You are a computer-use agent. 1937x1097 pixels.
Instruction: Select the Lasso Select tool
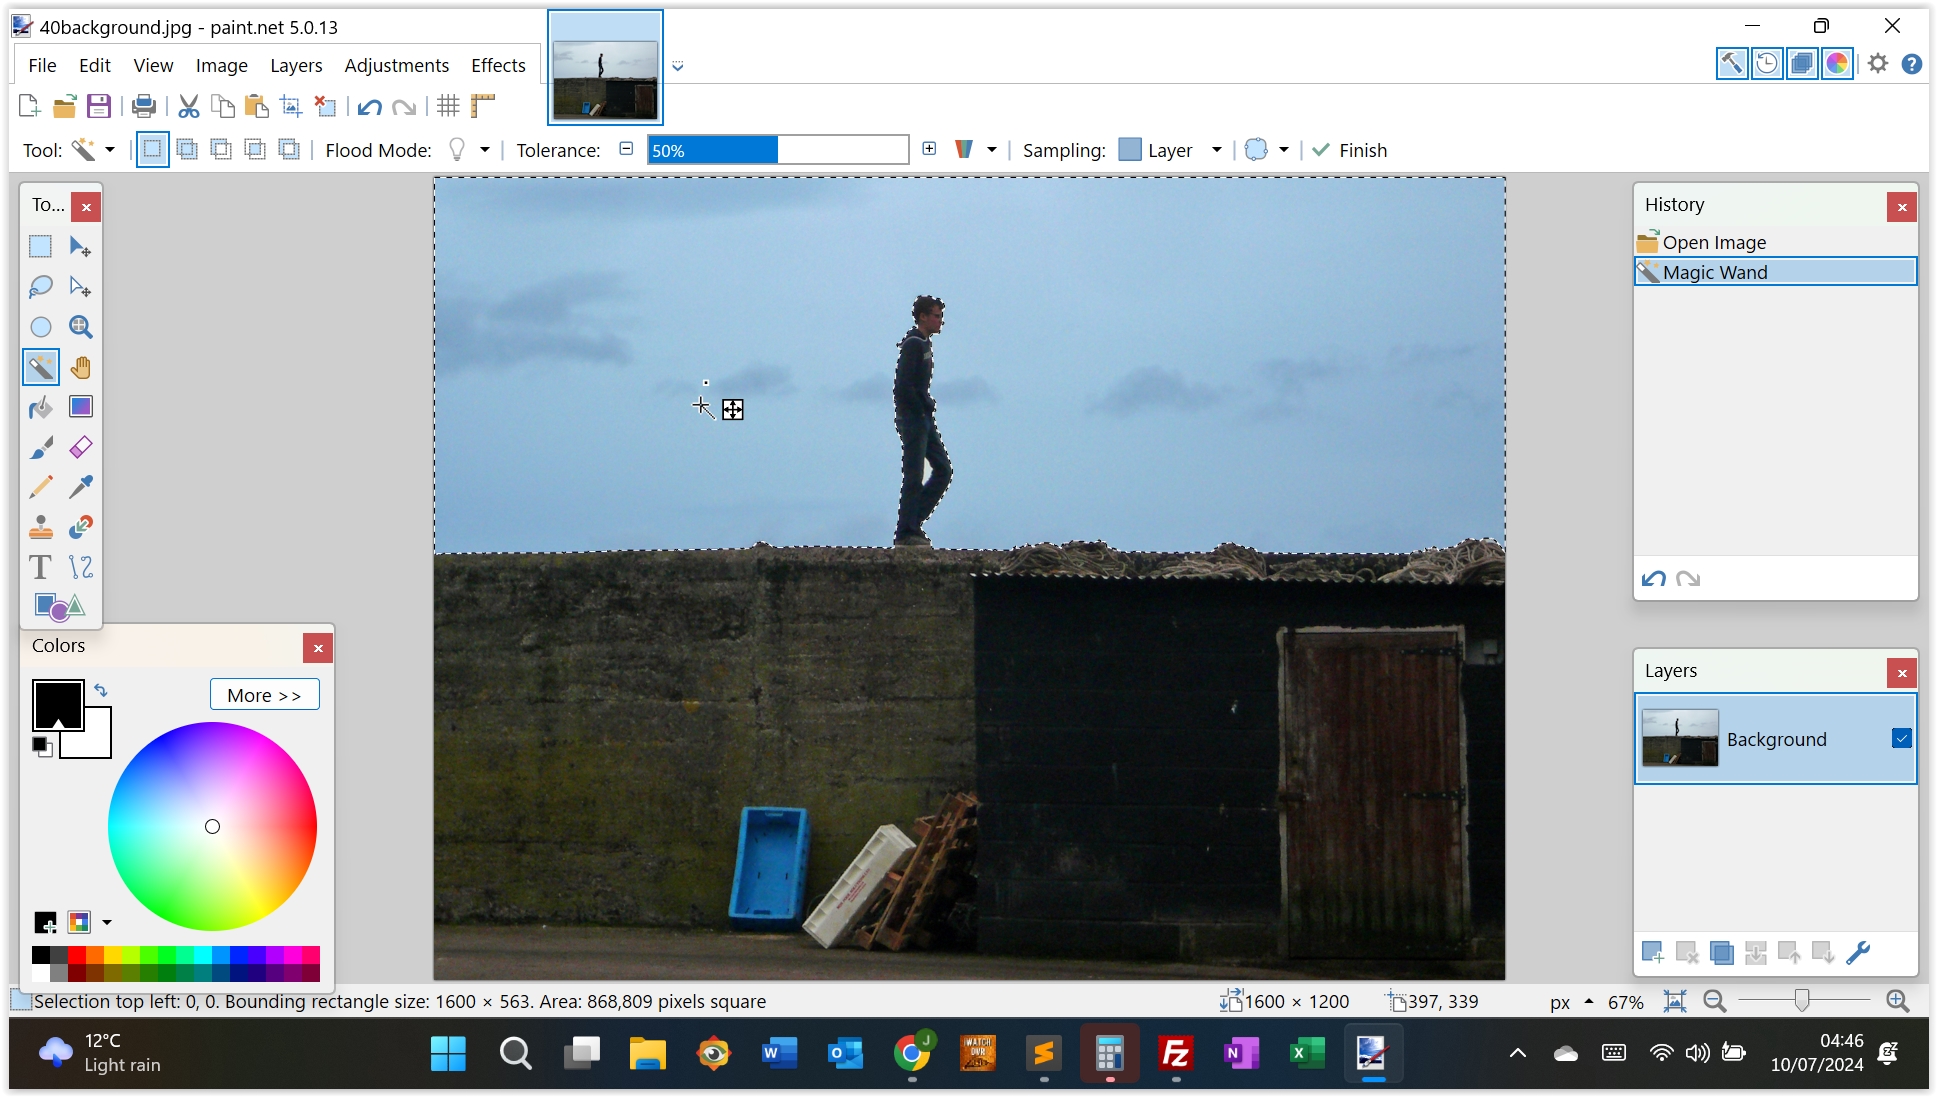tap(40, 287)
